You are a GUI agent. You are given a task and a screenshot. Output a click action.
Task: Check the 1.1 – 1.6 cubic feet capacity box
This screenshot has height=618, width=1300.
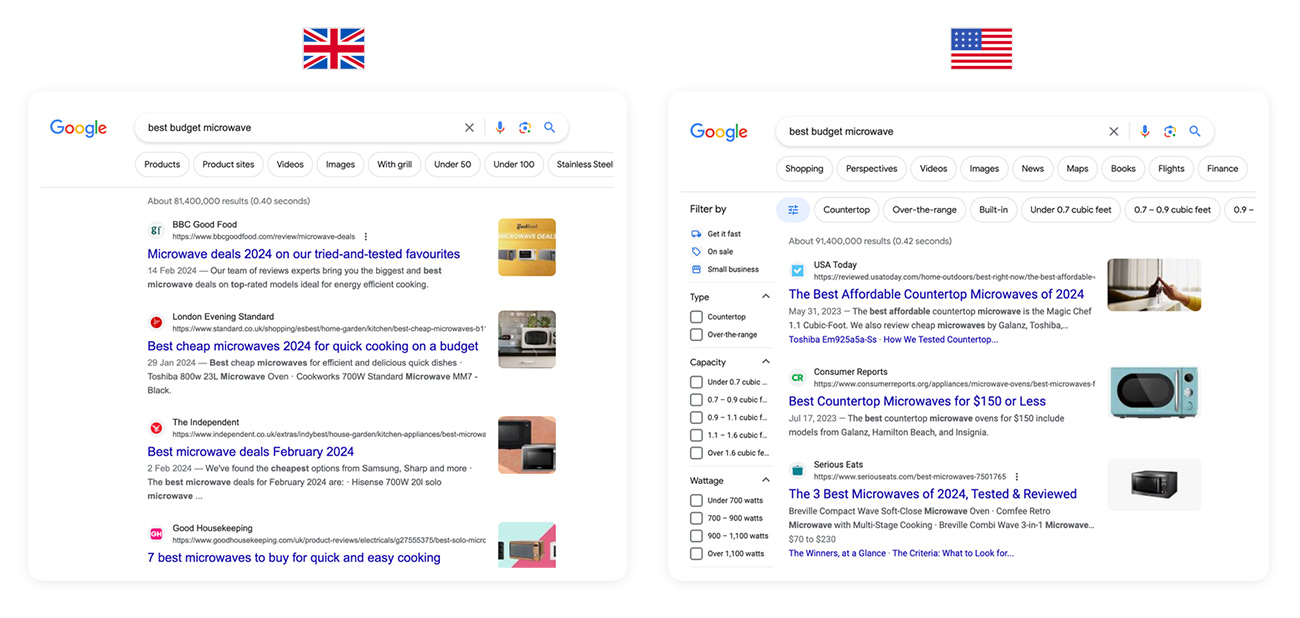[x=696, y=436]
